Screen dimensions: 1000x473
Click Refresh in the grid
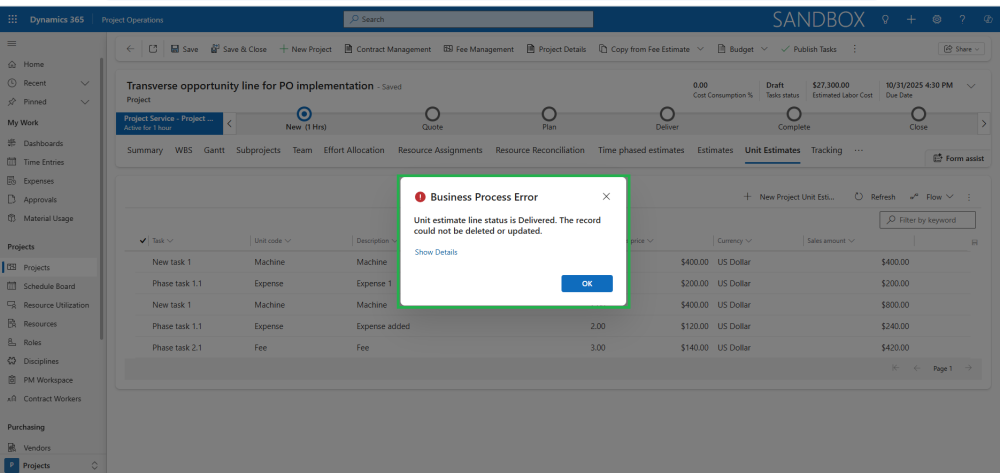tap(875, 197)
